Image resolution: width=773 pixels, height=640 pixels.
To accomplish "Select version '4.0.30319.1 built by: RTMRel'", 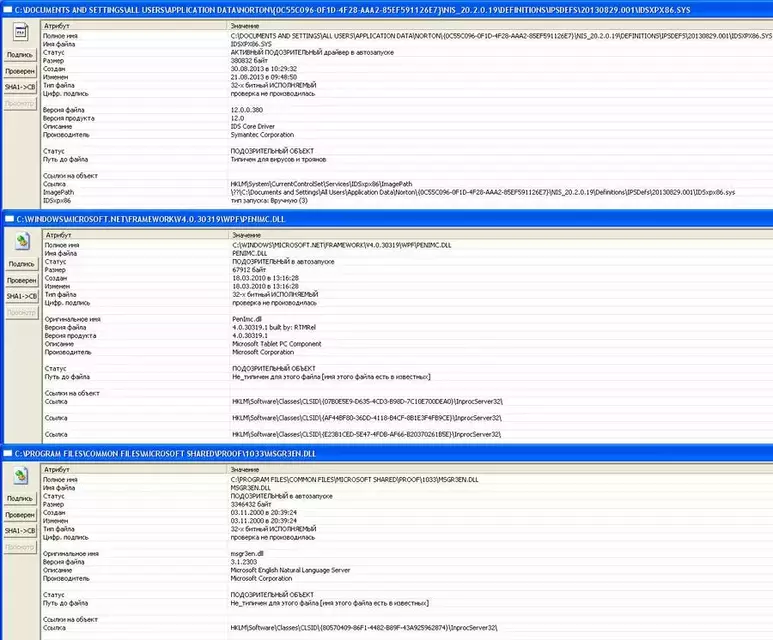I will click(x=274, y=327).
